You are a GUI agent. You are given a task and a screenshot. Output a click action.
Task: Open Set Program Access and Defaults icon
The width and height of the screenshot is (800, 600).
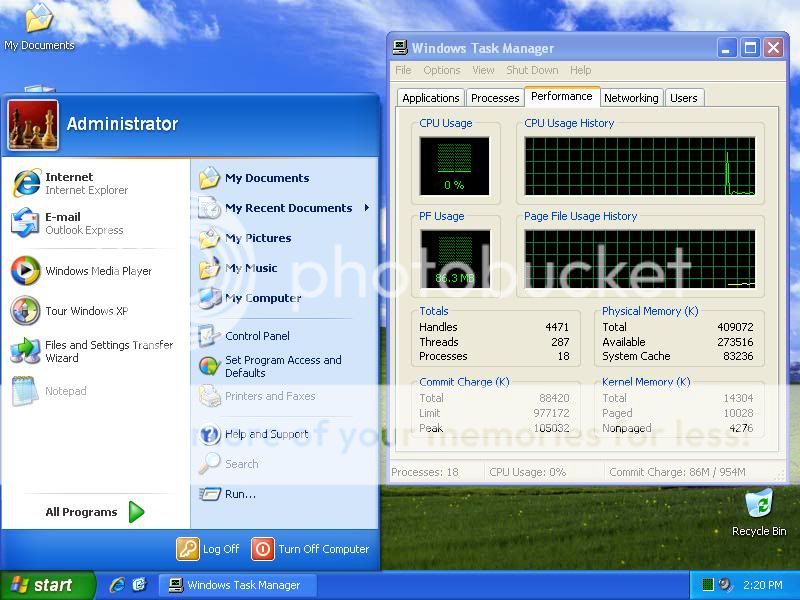(x=209, y=366)
